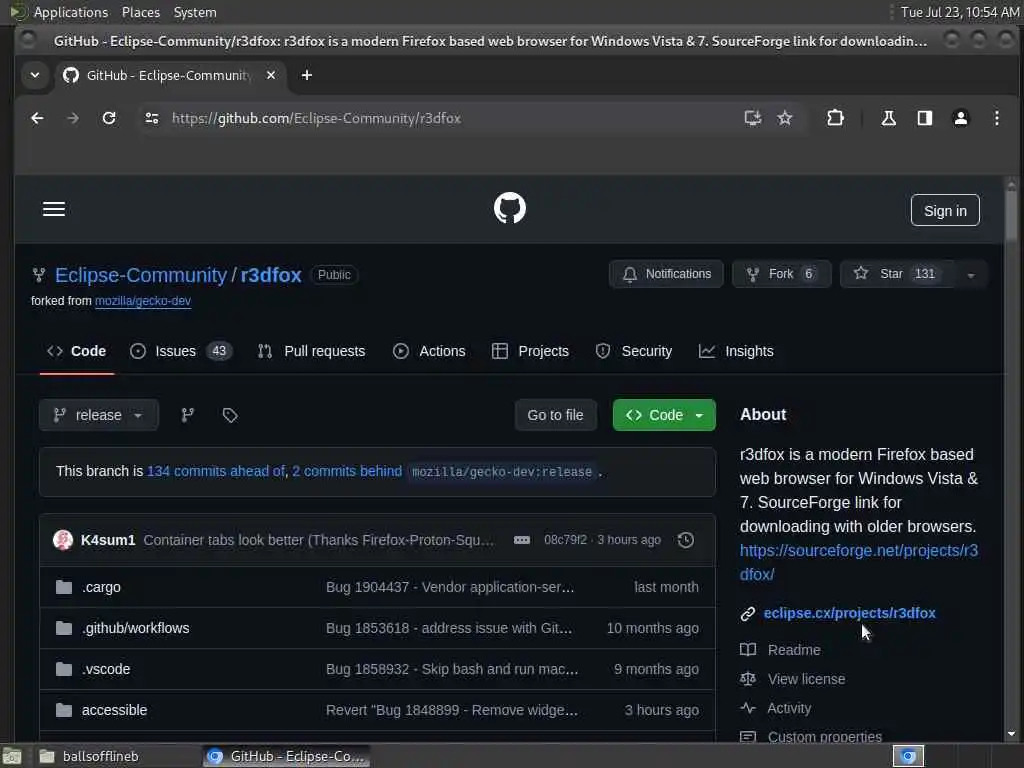Open the Issues tab
This screenshot has width=1024, height=768.
pyautogui.click(x=181, y=351)
